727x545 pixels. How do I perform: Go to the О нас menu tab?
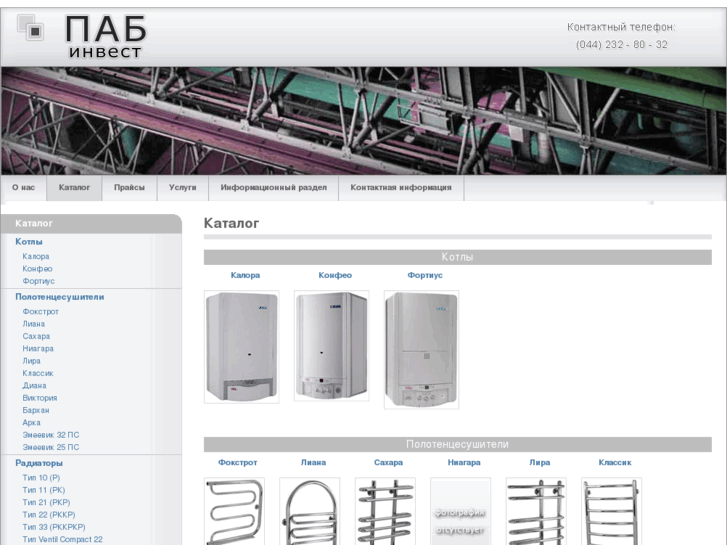[x=24, y=187]
